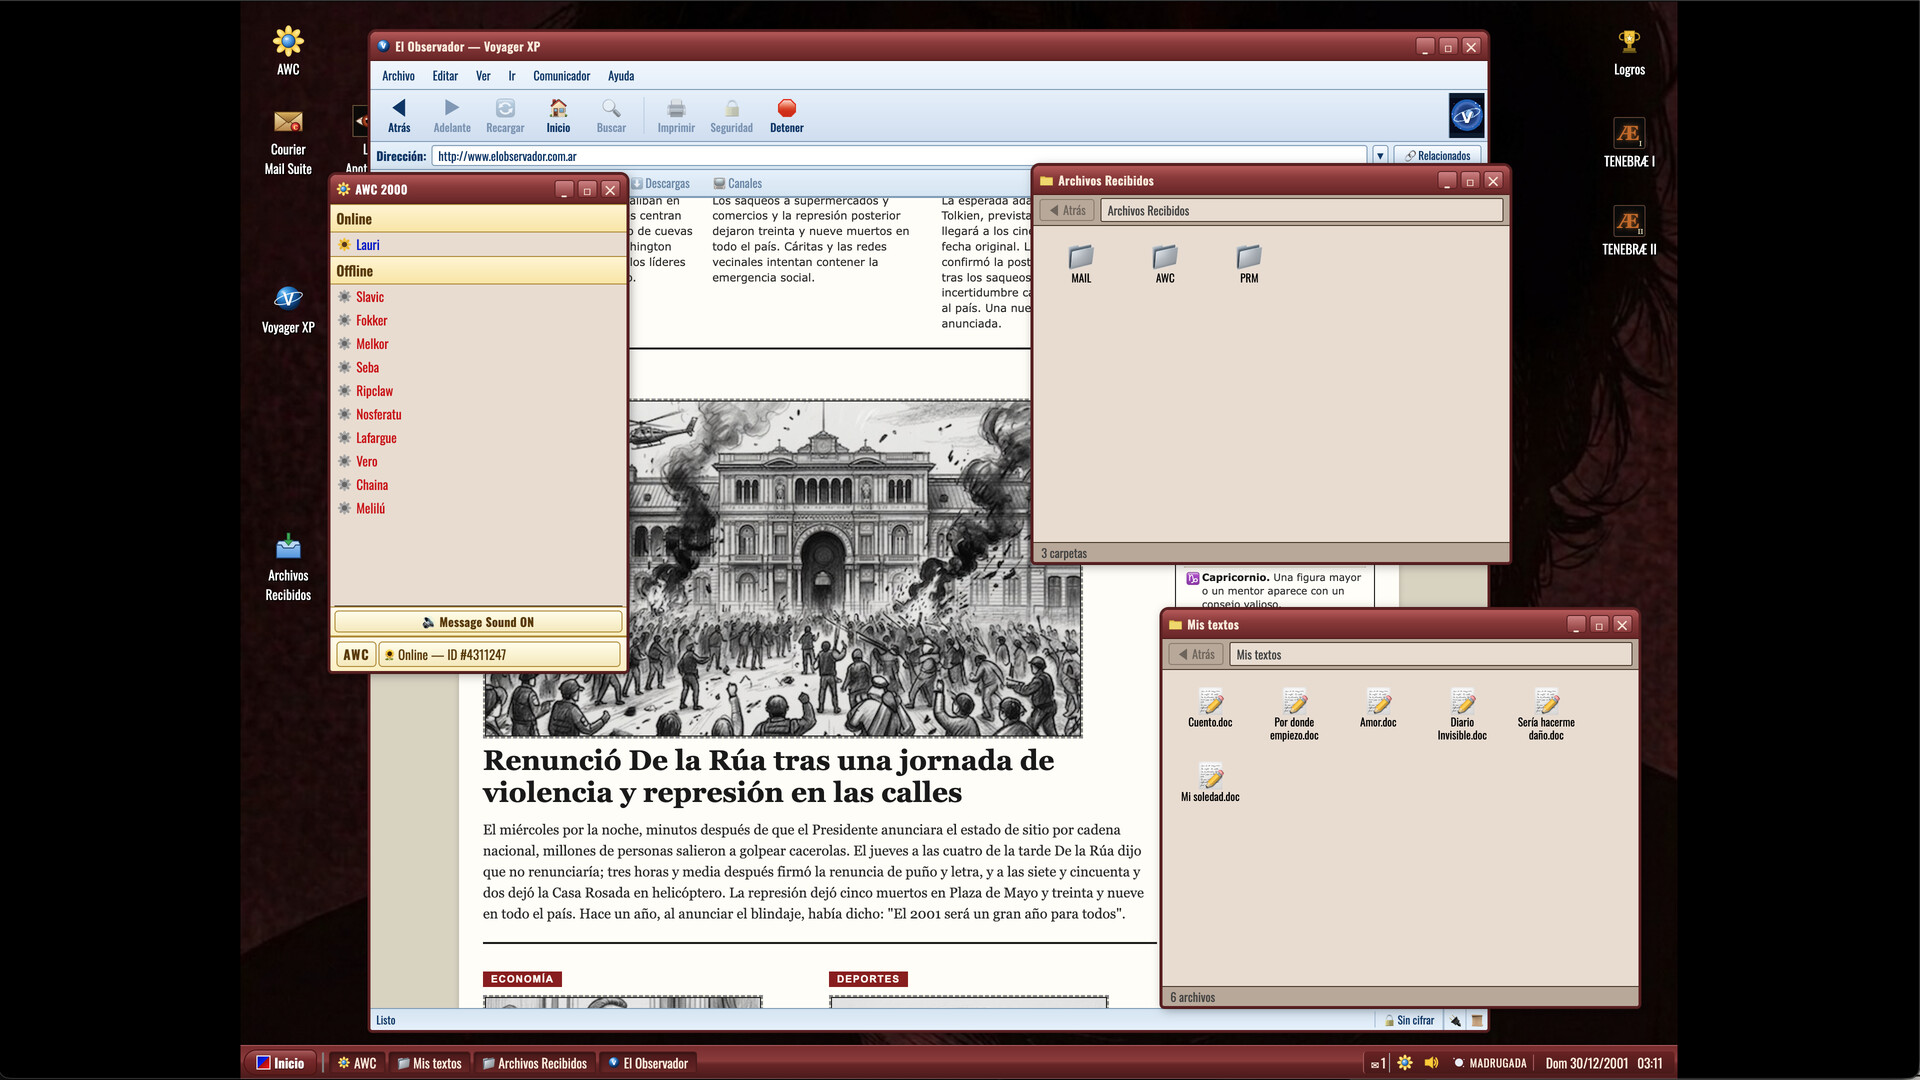Open the Editar menu
Image resolution: width=1920 pixels, height=1080 pixels.
[x=445, y=76]
